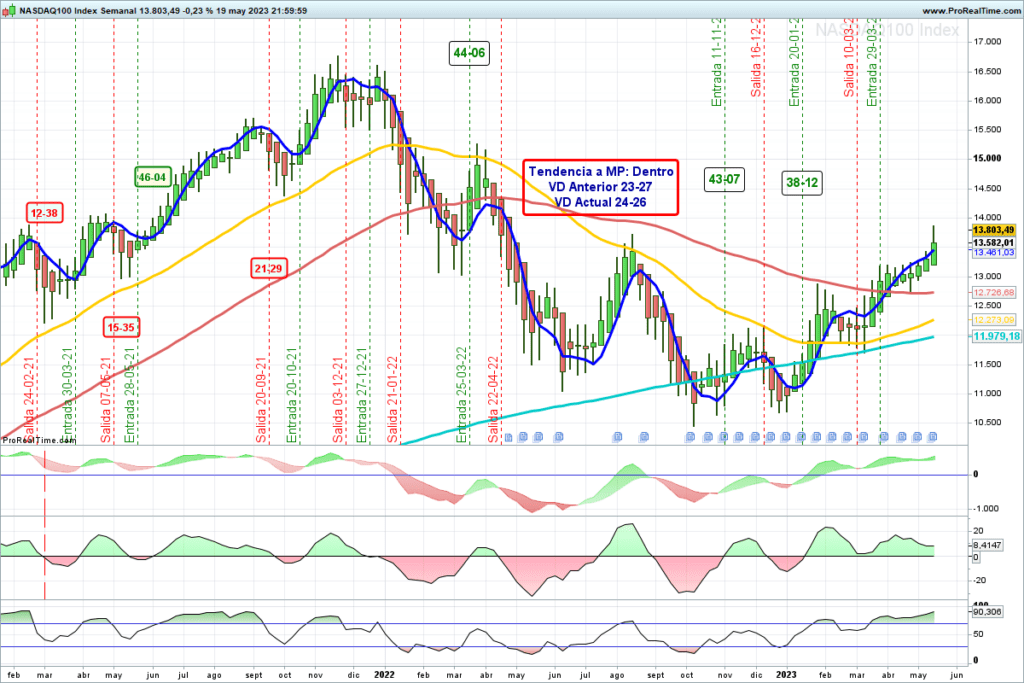Click the chart title "NASDAQ100 Index Semanal"

tap(77, 10)
